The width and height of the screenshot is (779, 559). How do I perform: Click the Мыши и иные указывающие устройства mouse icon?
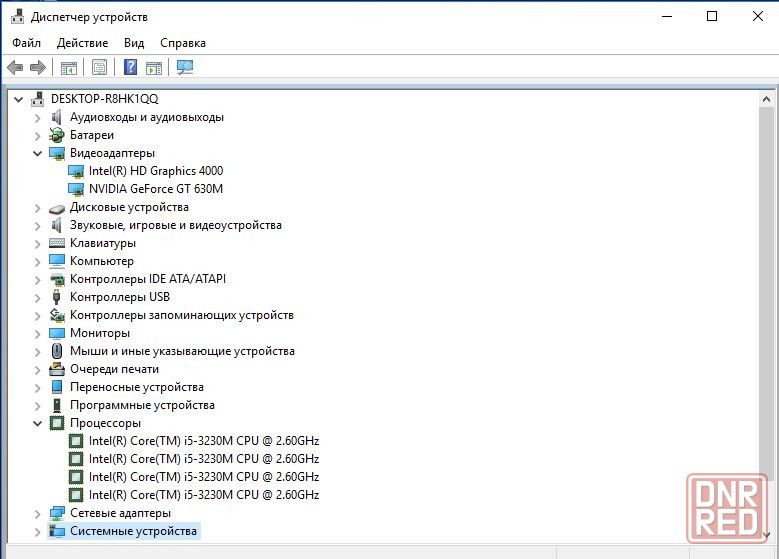pyautogui.click(x=57, y=351)
